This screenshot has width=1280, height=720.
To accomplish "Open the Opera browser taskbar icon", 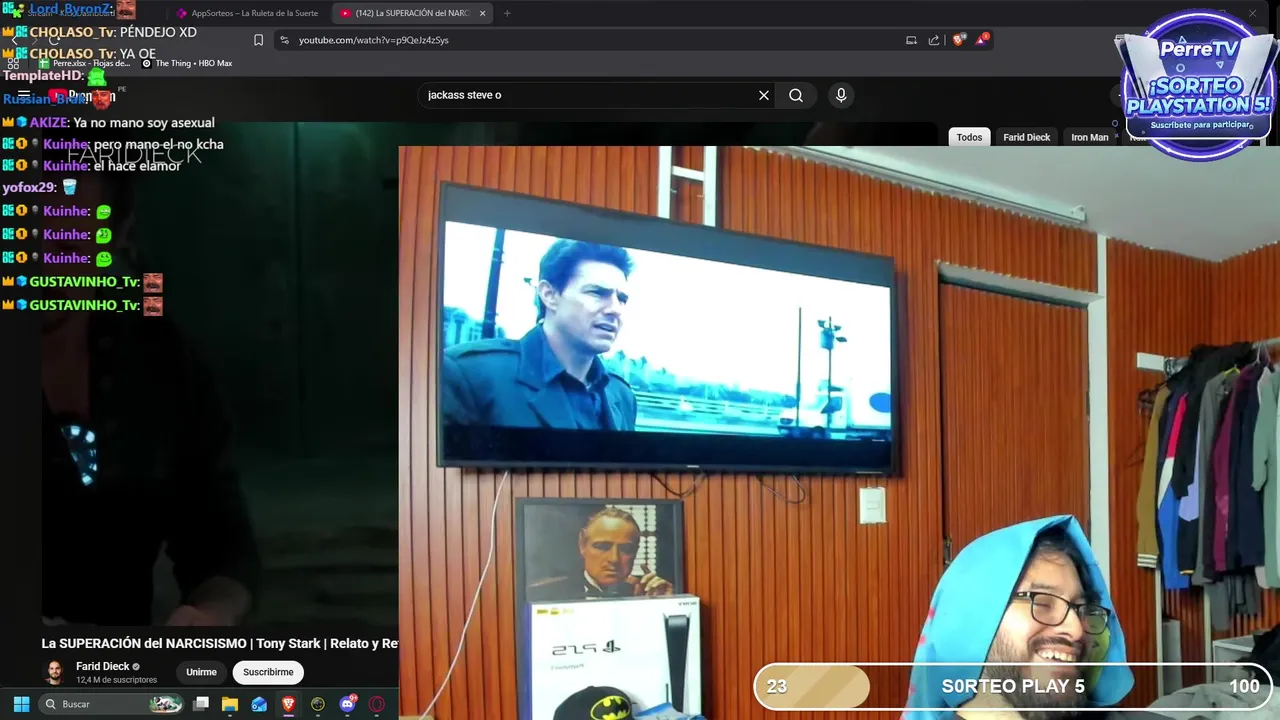I will [377, 704].
